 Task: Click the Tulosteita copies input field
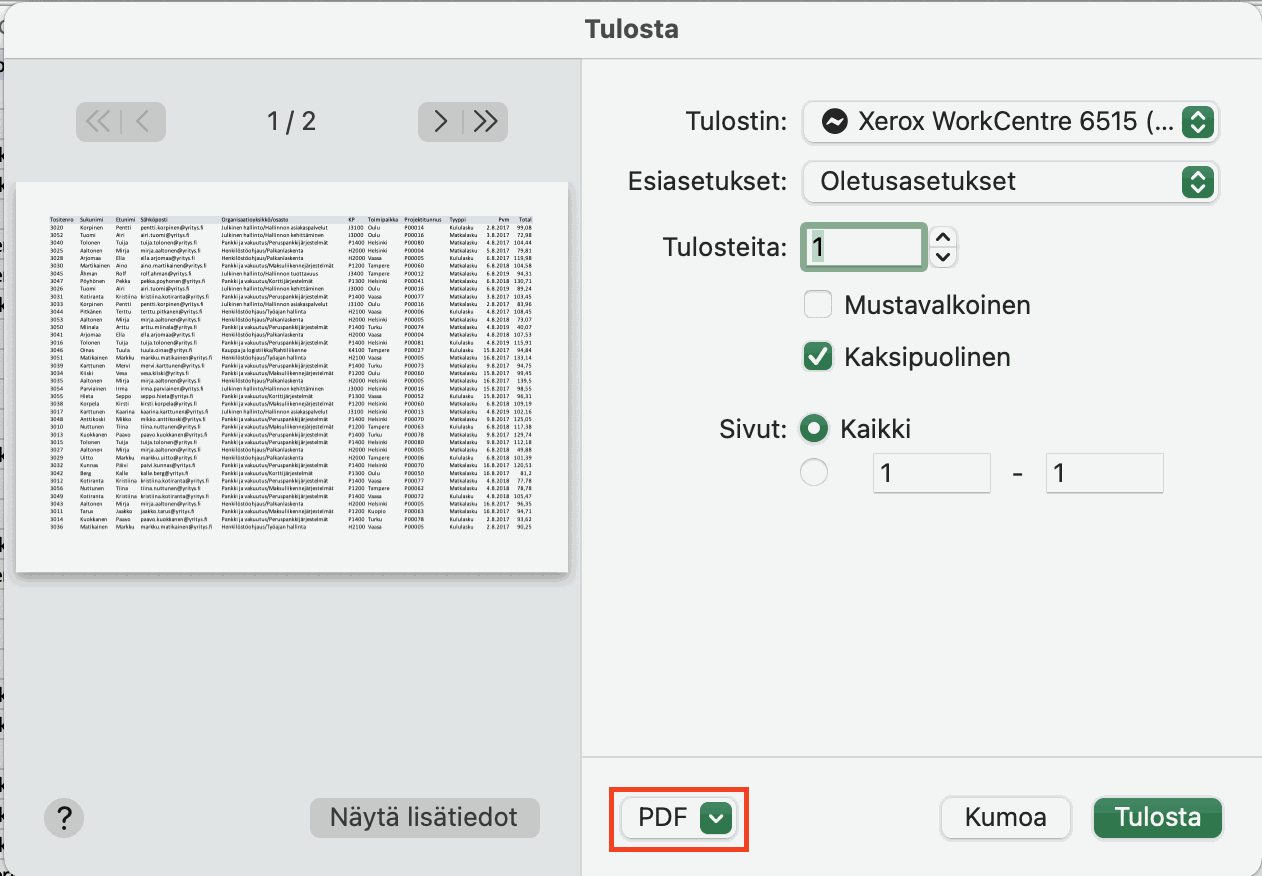click(x=863, y=247)
